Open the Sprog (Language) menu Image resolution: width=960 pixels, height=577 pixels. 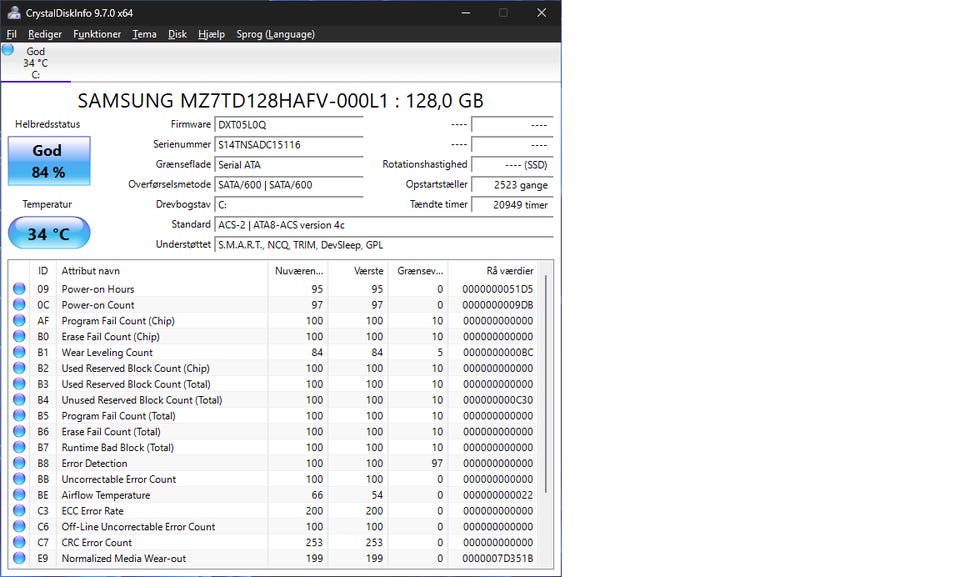[x=275, y=34]
